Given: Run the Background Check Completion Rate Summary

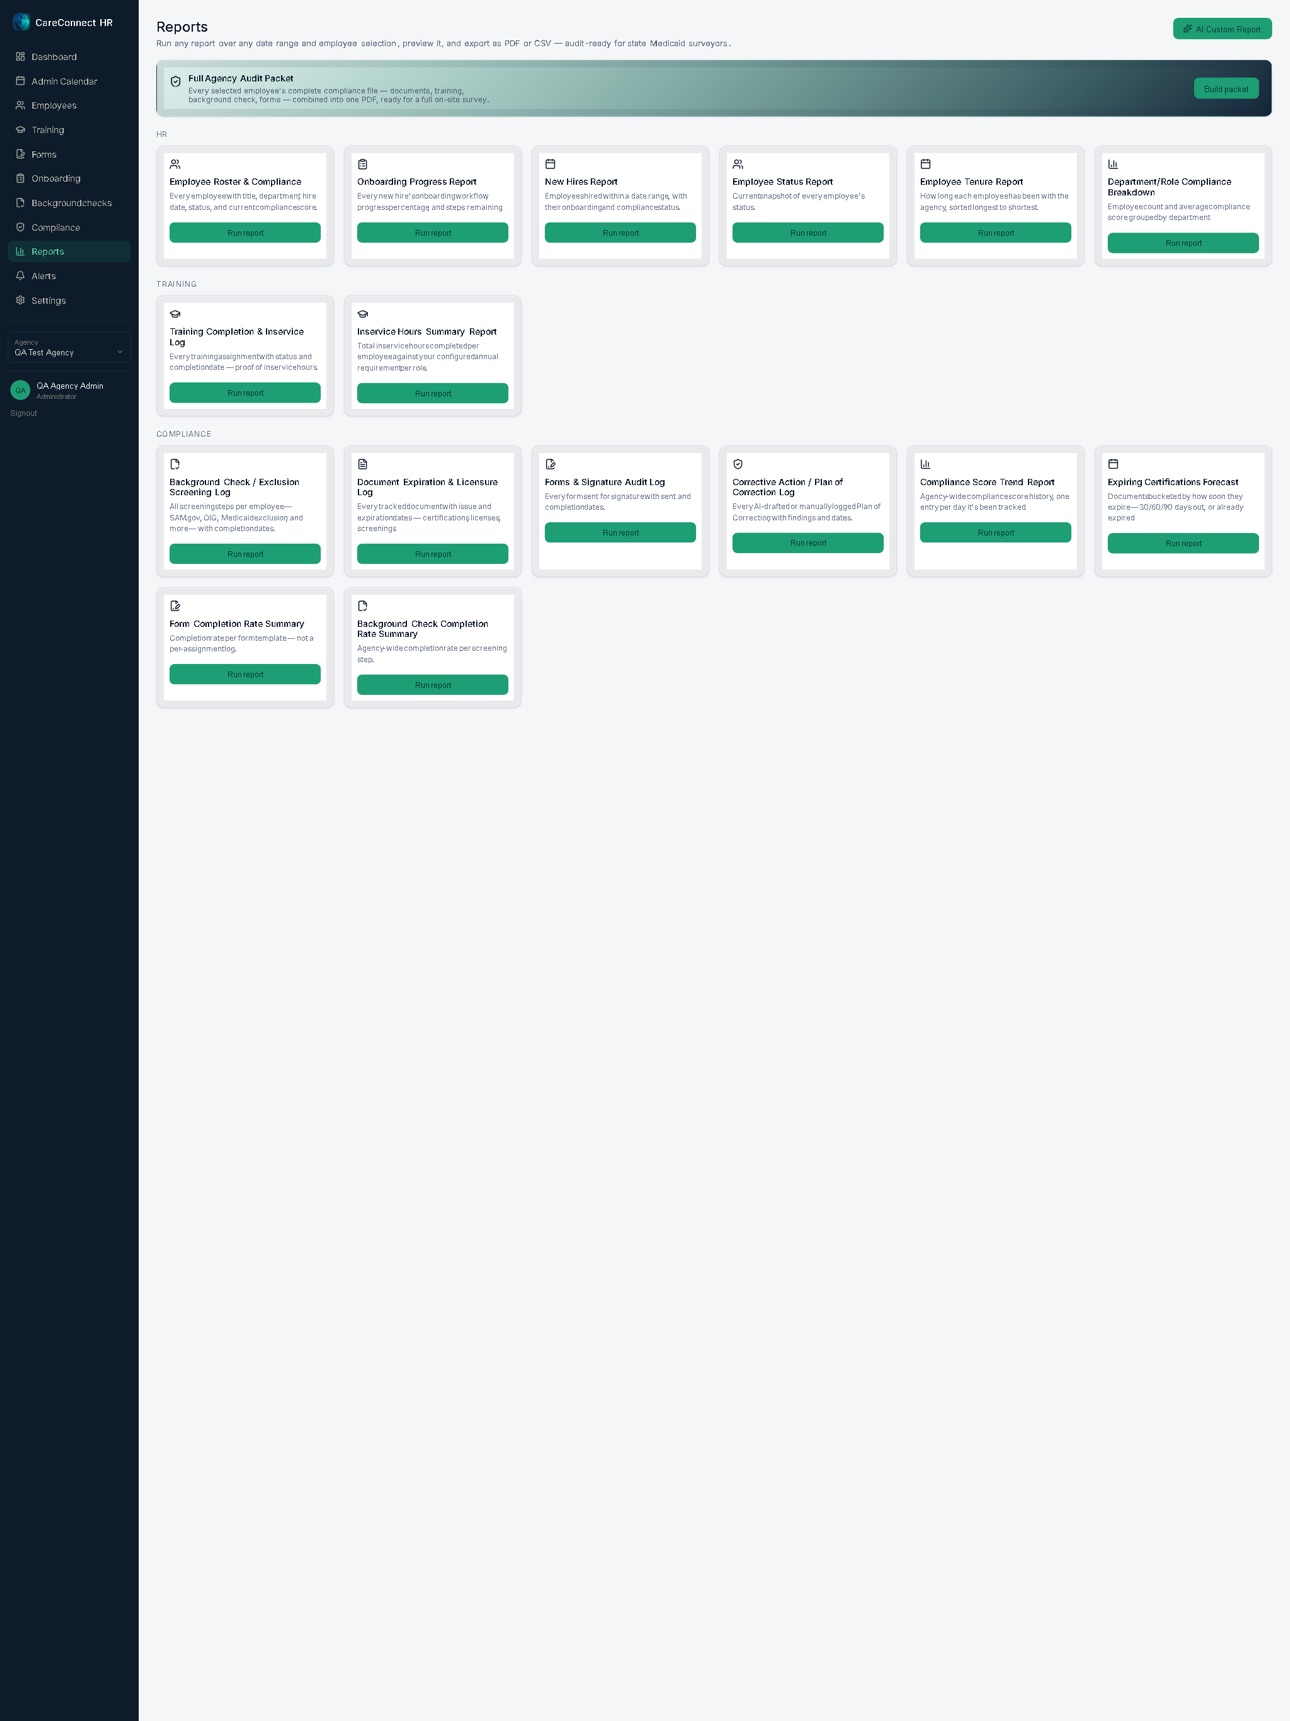Looking at the screenshot, I should pyautogui.click(x=432, y=685).
